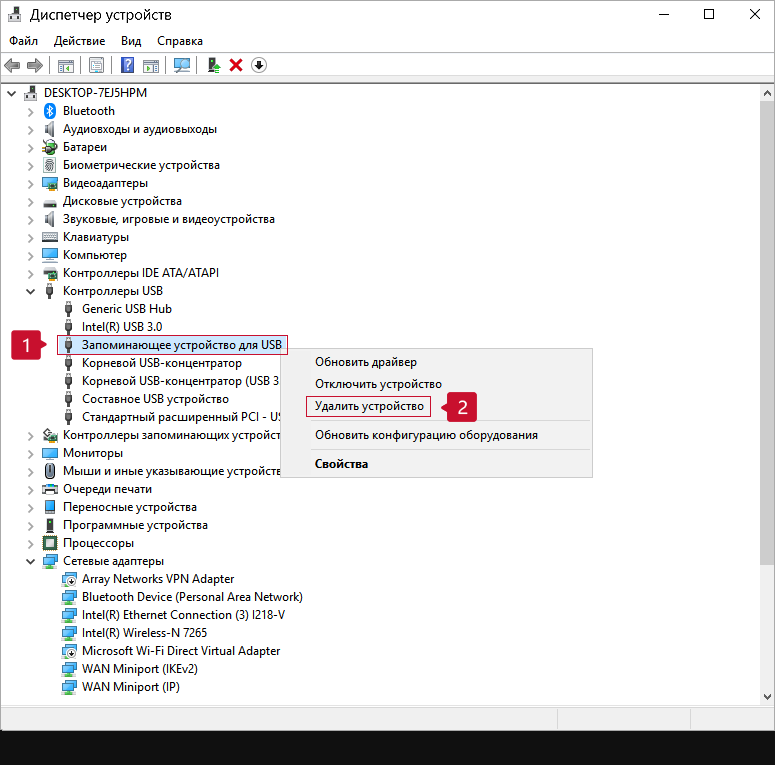Select Свойства in the context menu
The image size is (775, 765).
point(342,464)
